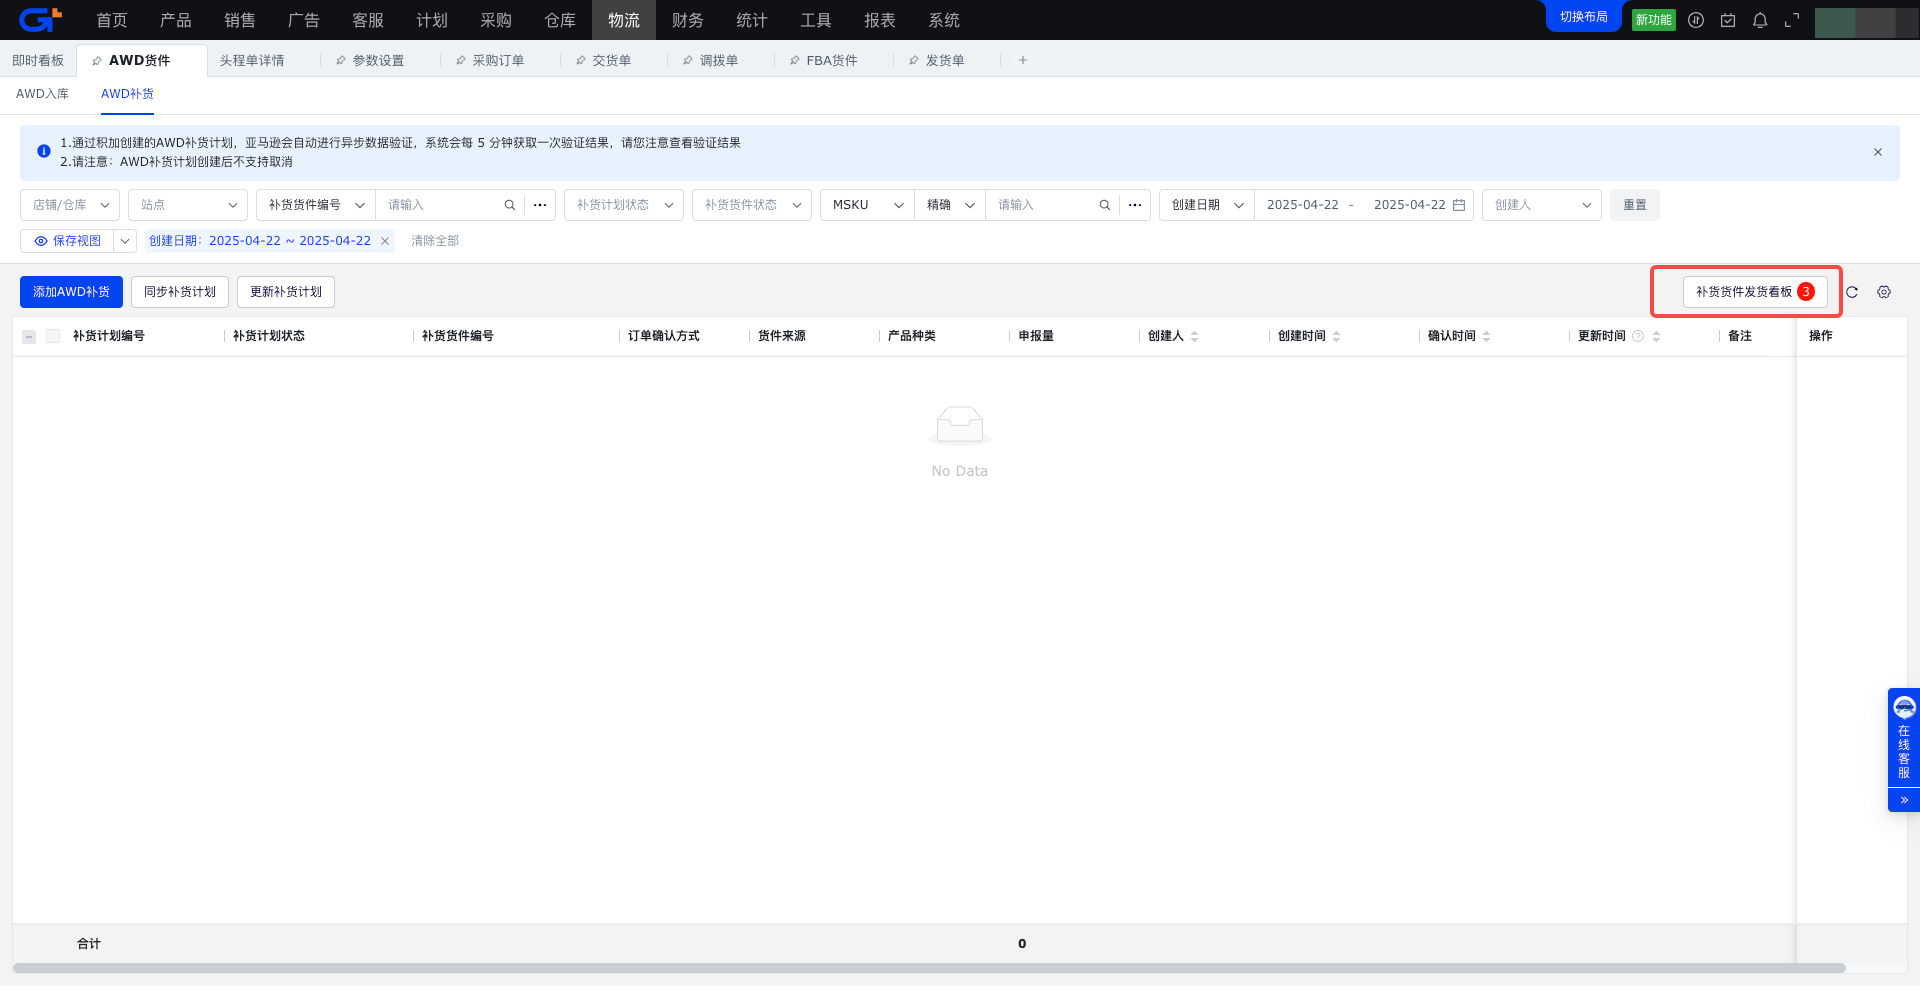Click search icon in 补货货件编号 field

coord(510,205)
